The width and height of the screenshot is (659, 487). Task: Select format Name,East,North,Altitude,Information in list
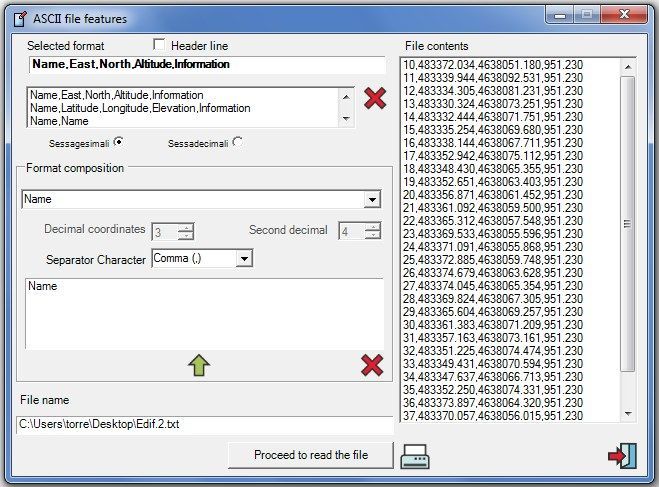pyautogui.click(x=116, y=95)
